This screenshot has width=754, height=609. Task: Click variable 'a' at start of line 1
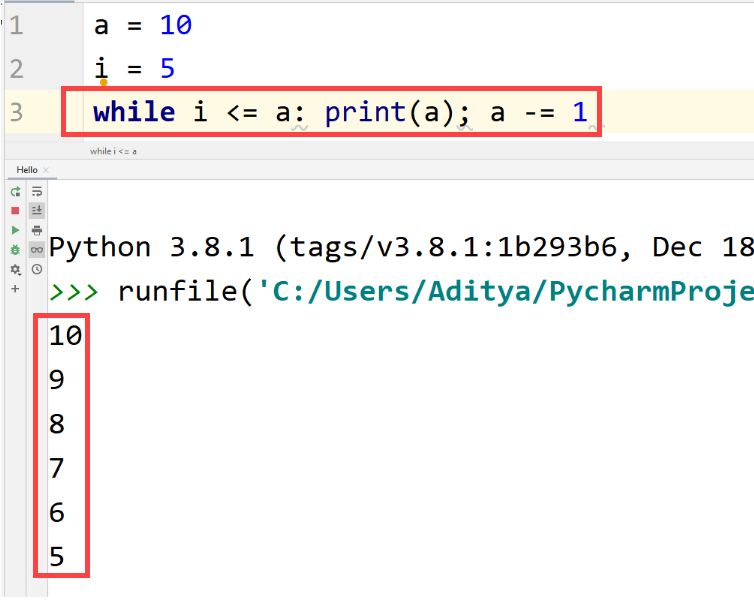(101, 26)
